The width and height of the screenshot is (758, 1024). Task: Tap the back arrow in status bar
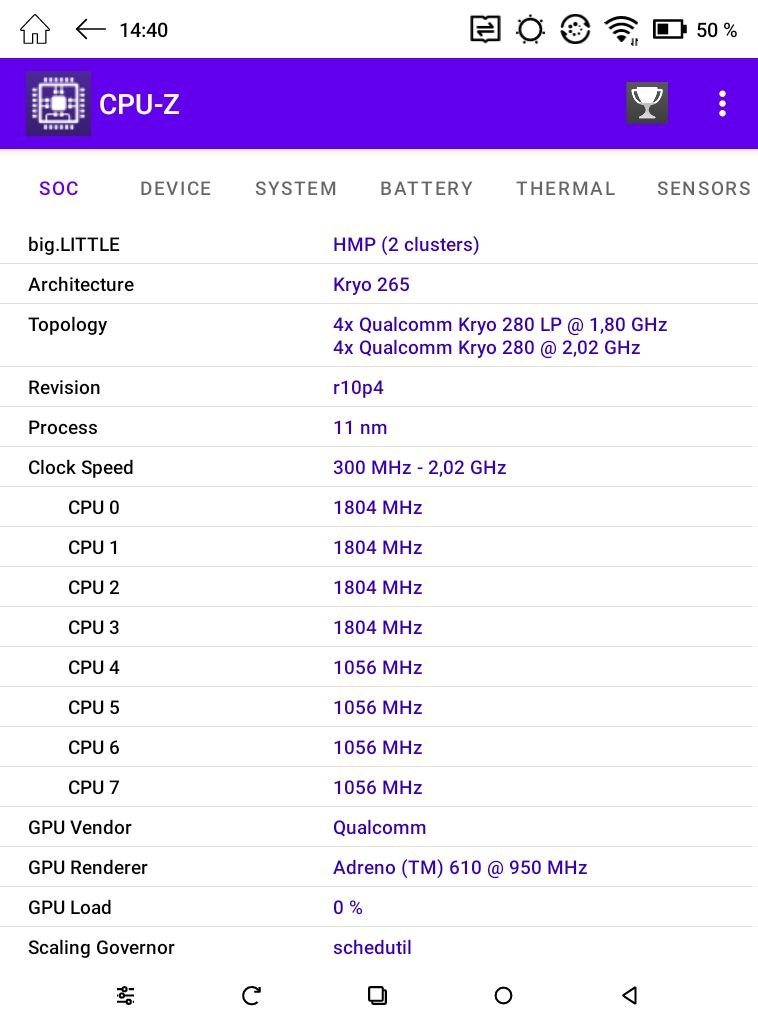(x=90, y=29)
